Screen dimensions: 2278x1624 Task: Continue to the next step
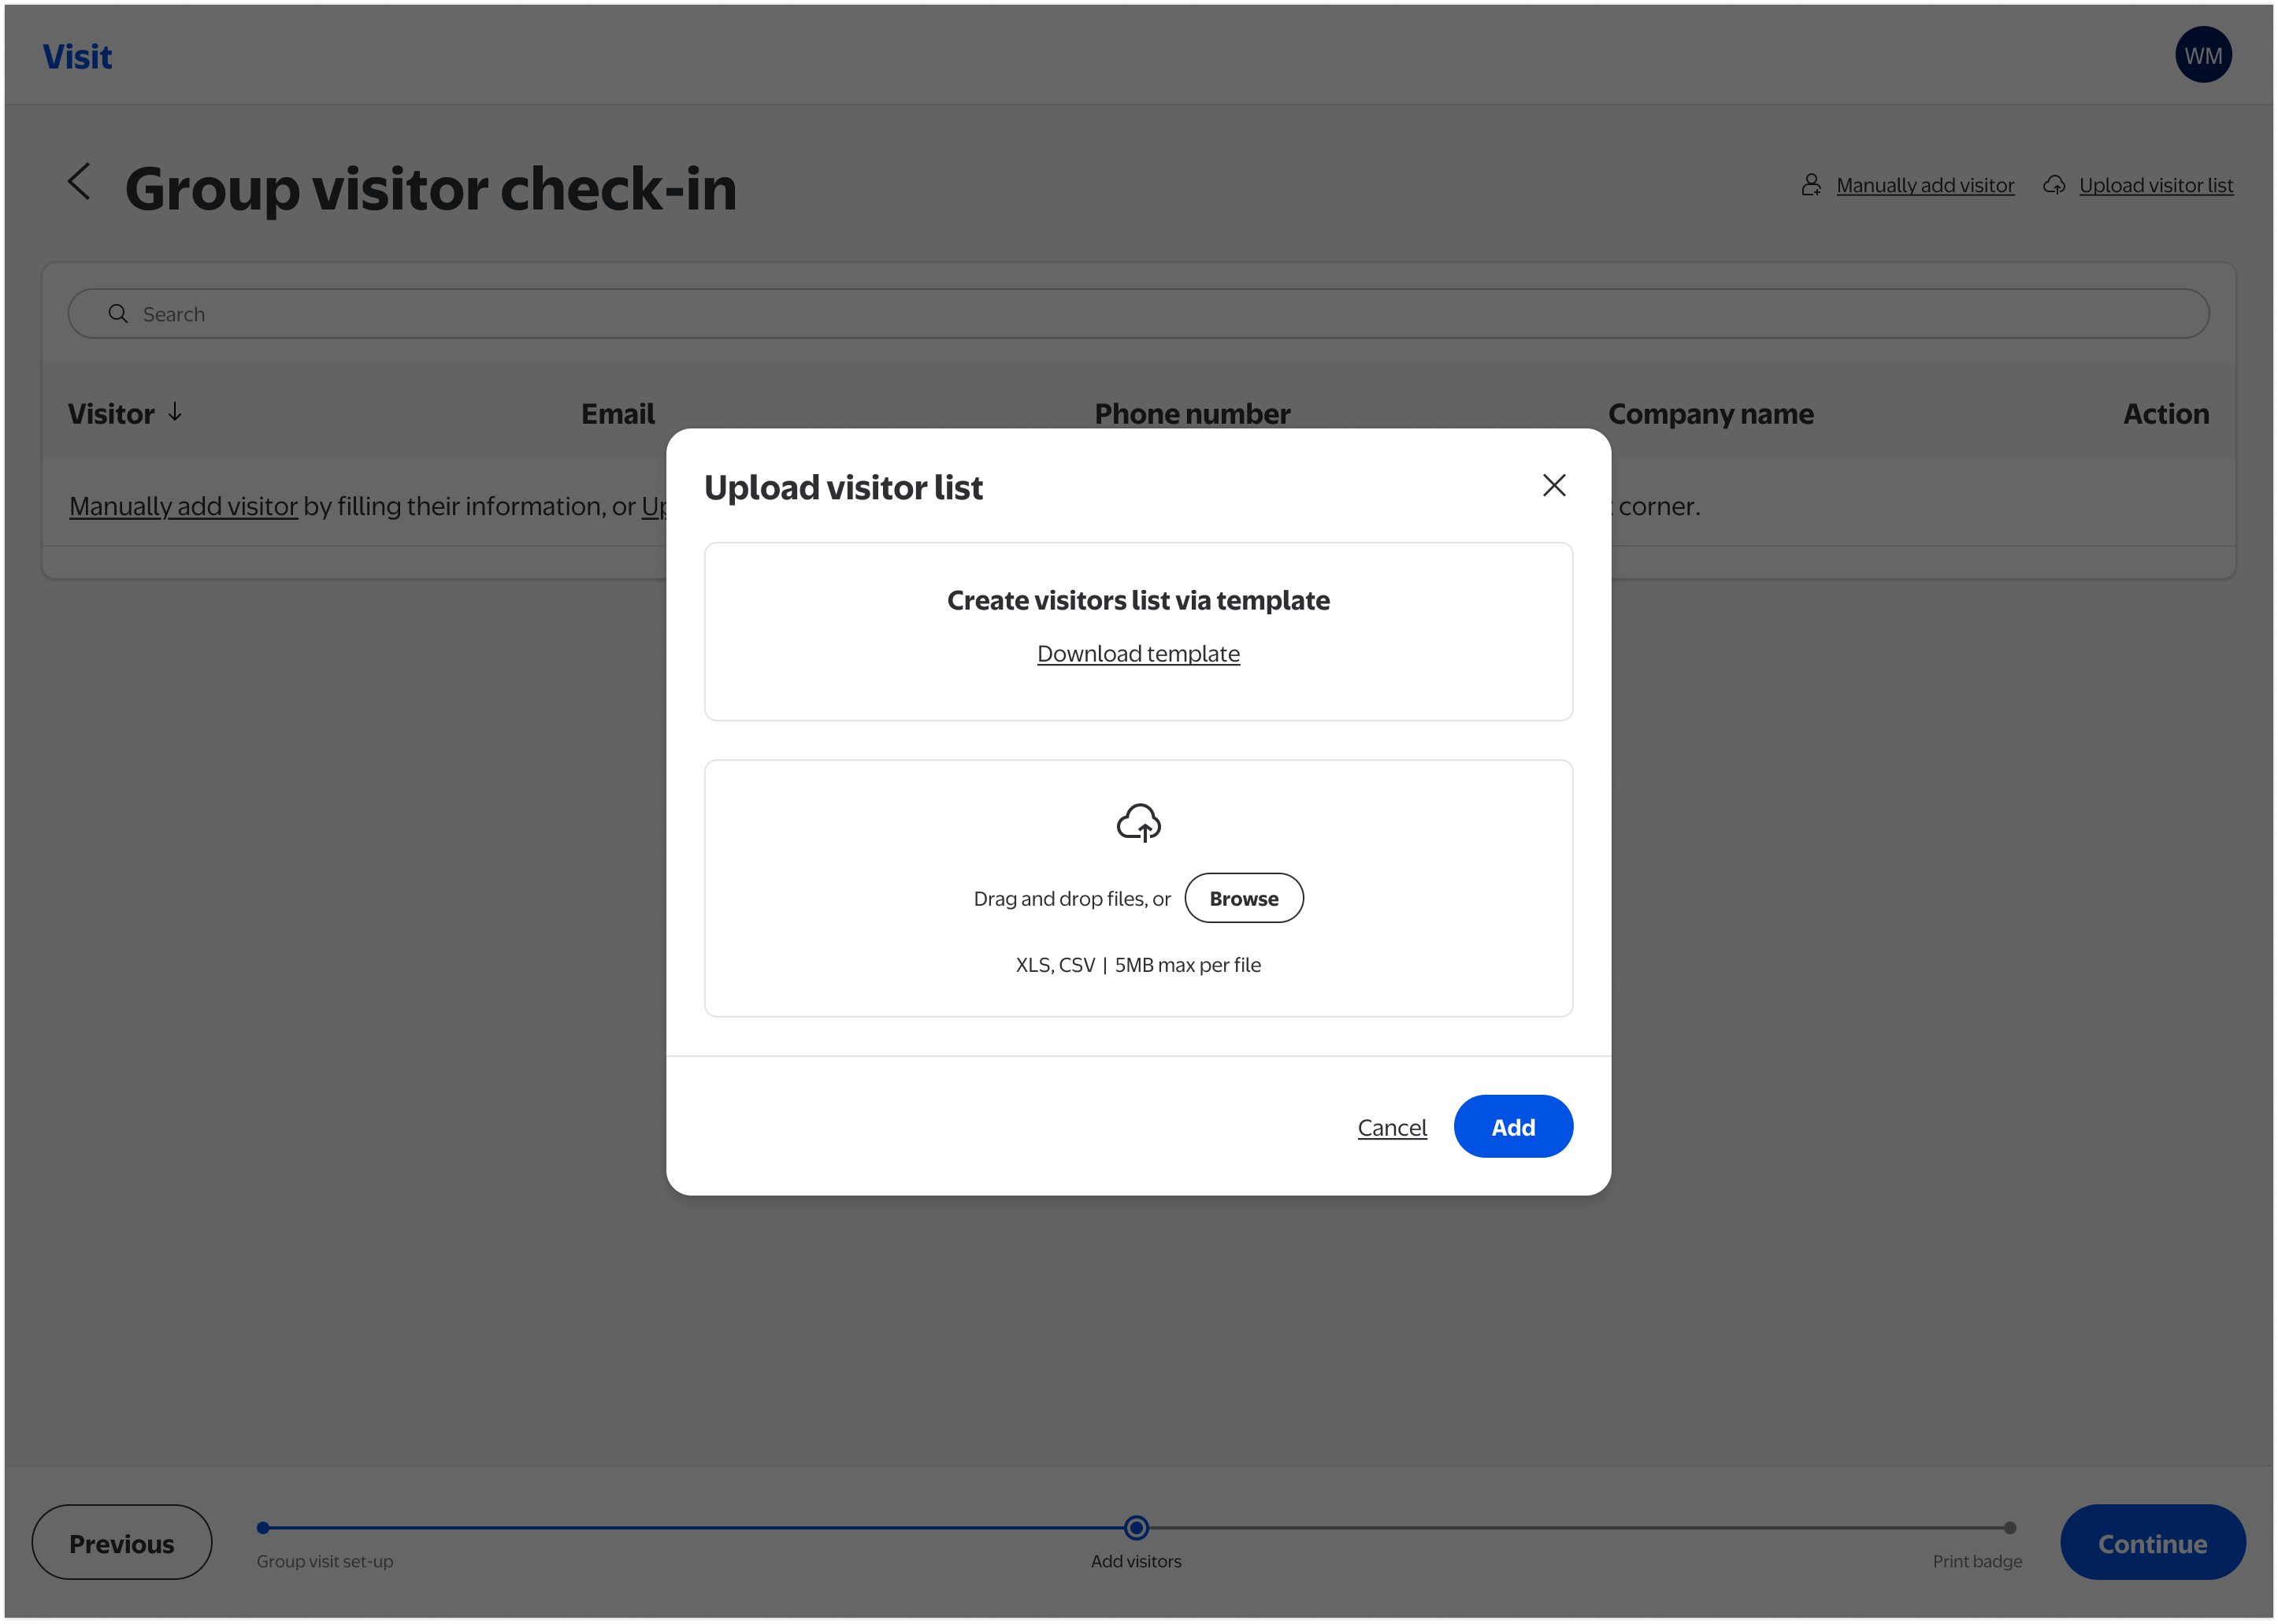tap(2152, 1543)
